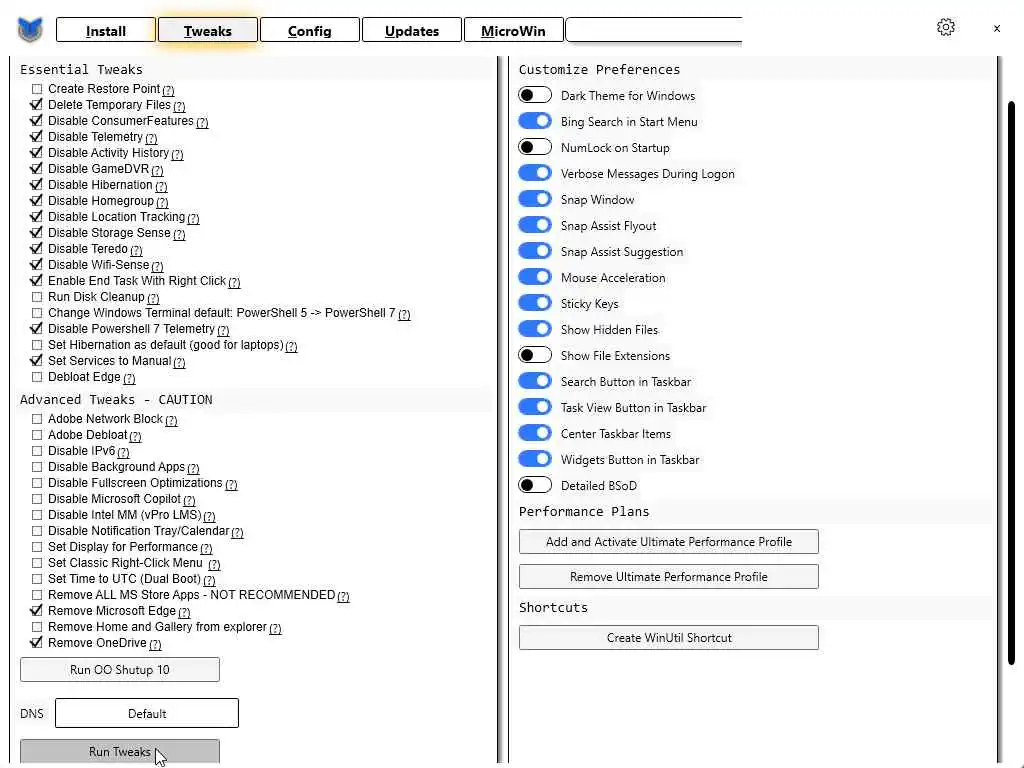
Task: Click the WinUtil logo icon
Action: click(30, 29)
